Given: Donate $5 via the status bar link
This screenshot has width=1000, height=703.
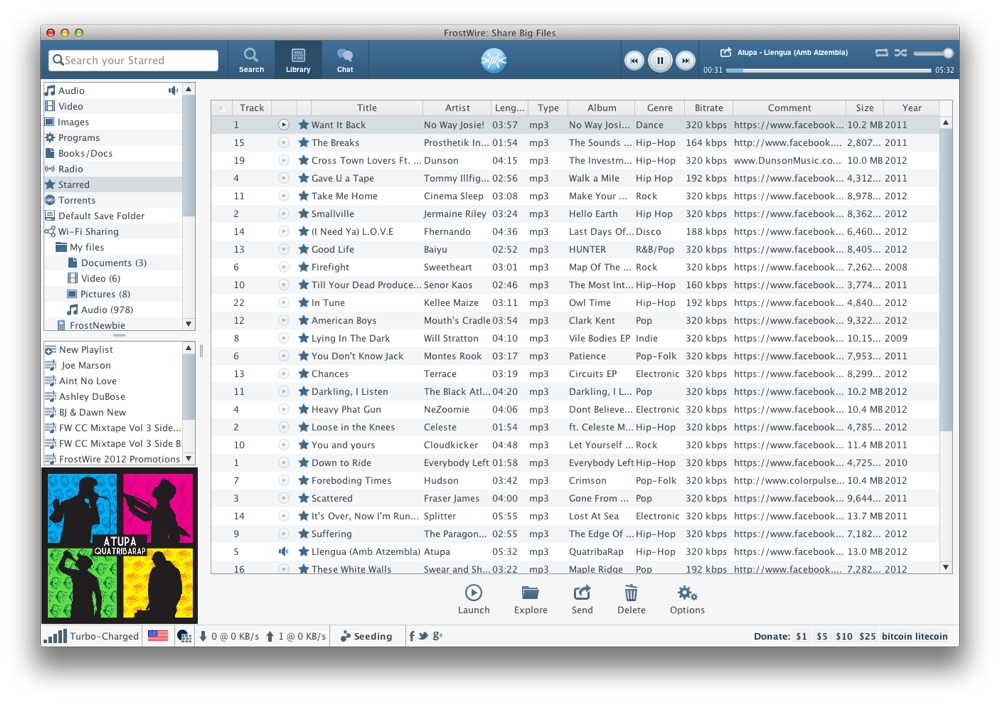Looking at the screenshot, I should [822, 637].
